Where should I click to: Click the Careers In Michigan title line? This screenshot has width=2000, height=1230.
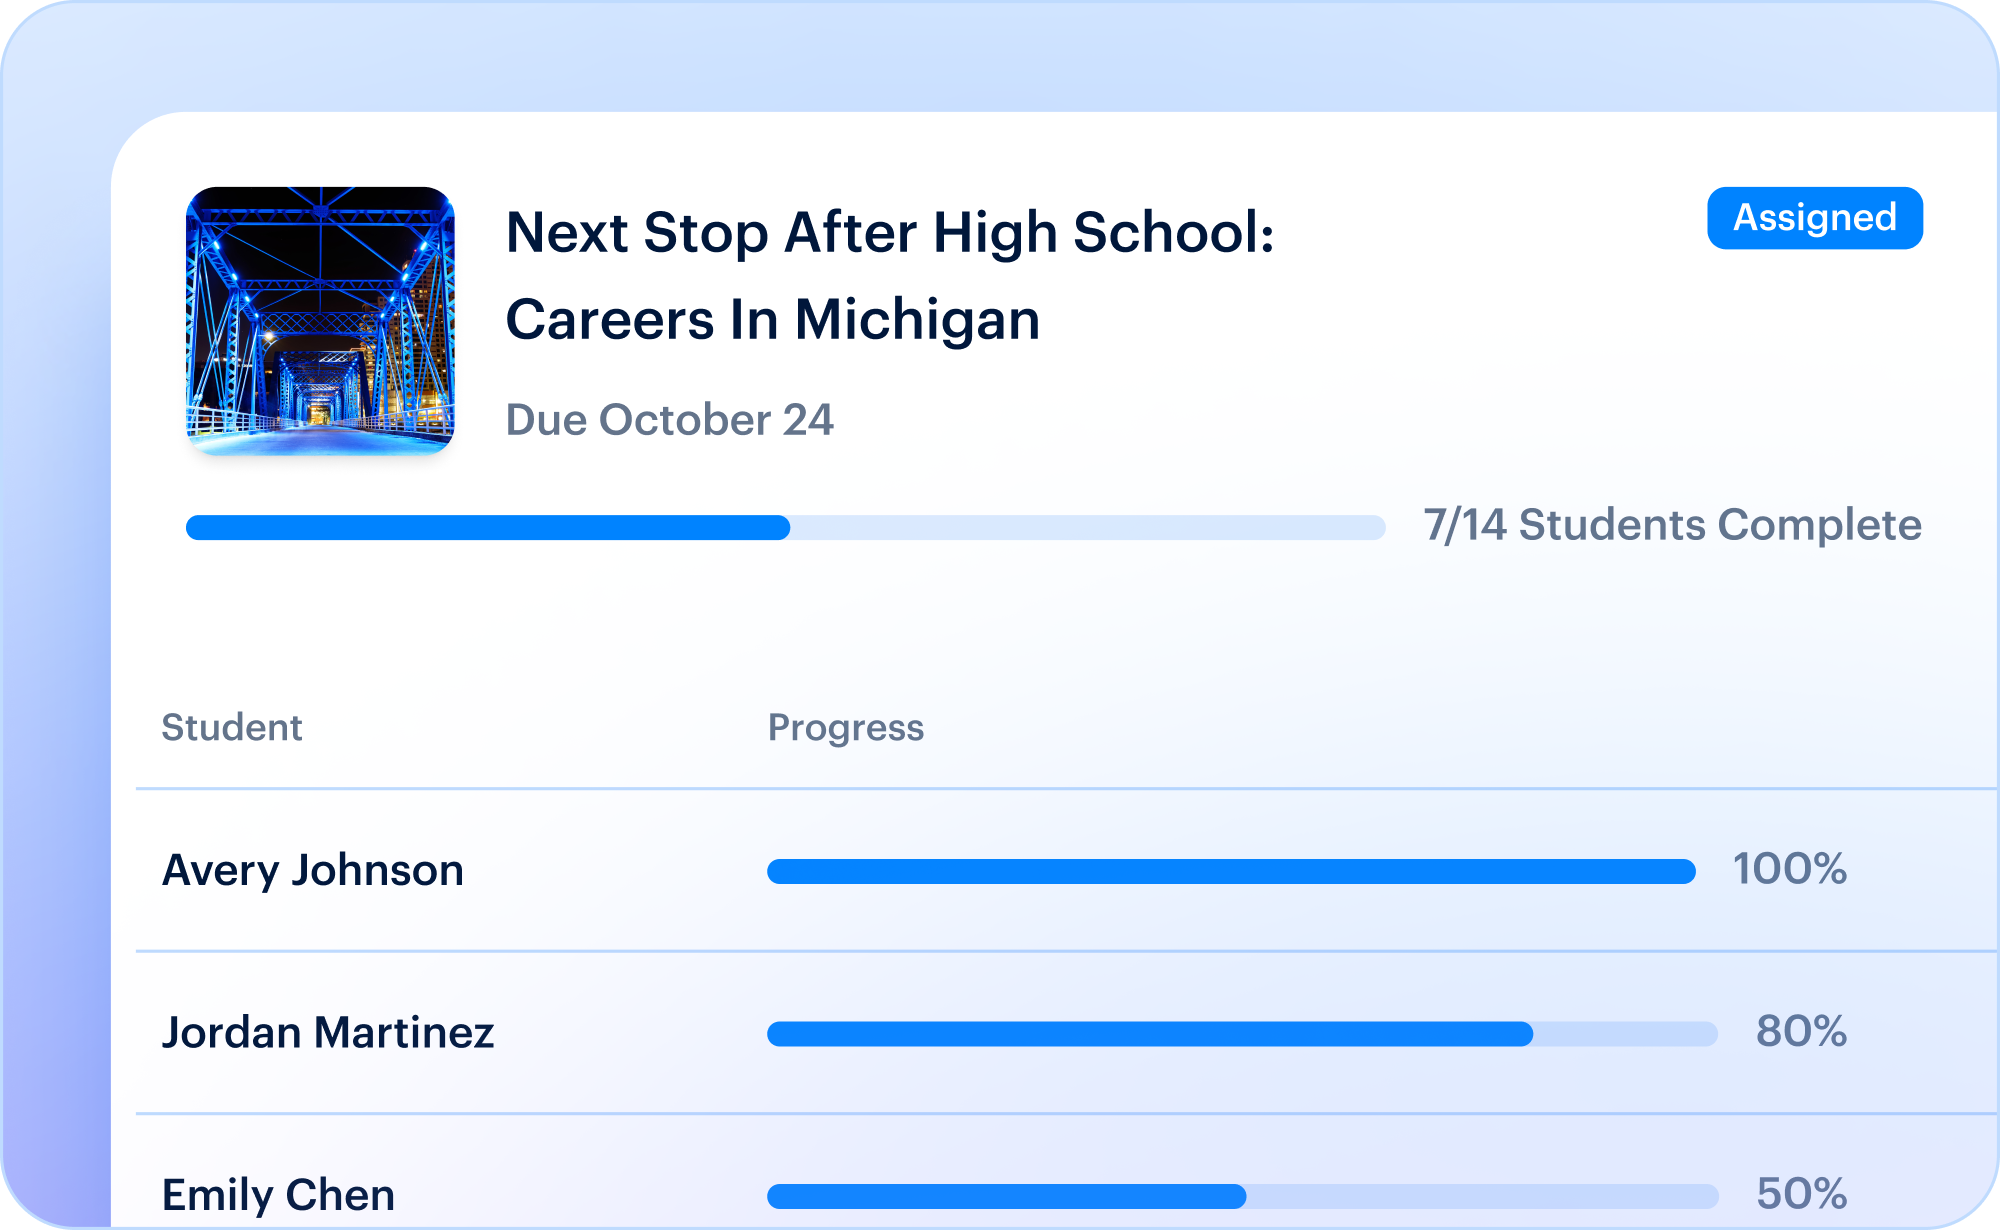click(773, 320)
